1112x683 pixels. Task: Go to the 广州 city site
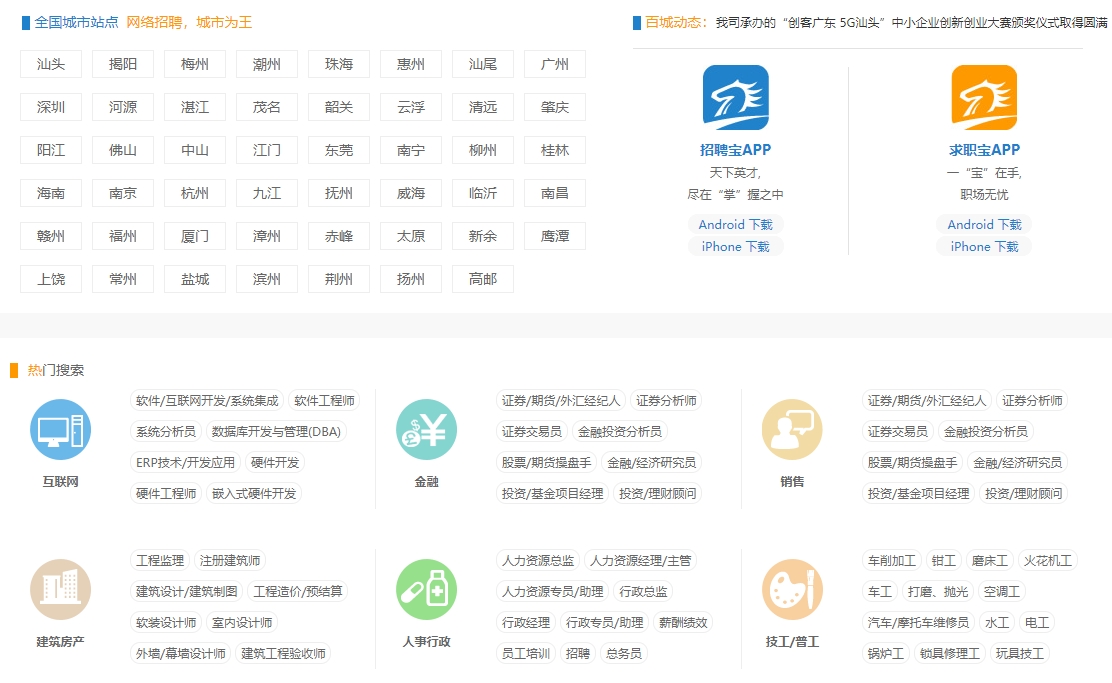point(555,64)
